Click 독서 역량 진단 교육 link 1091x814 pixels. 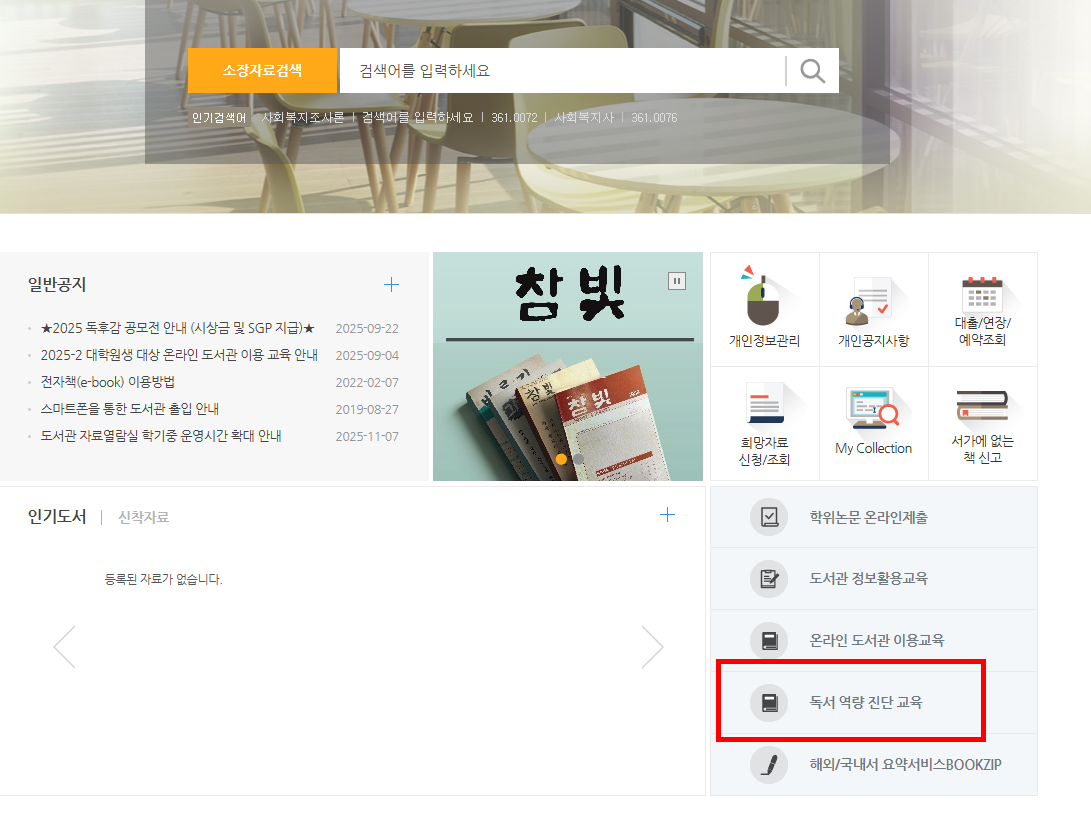866,703
